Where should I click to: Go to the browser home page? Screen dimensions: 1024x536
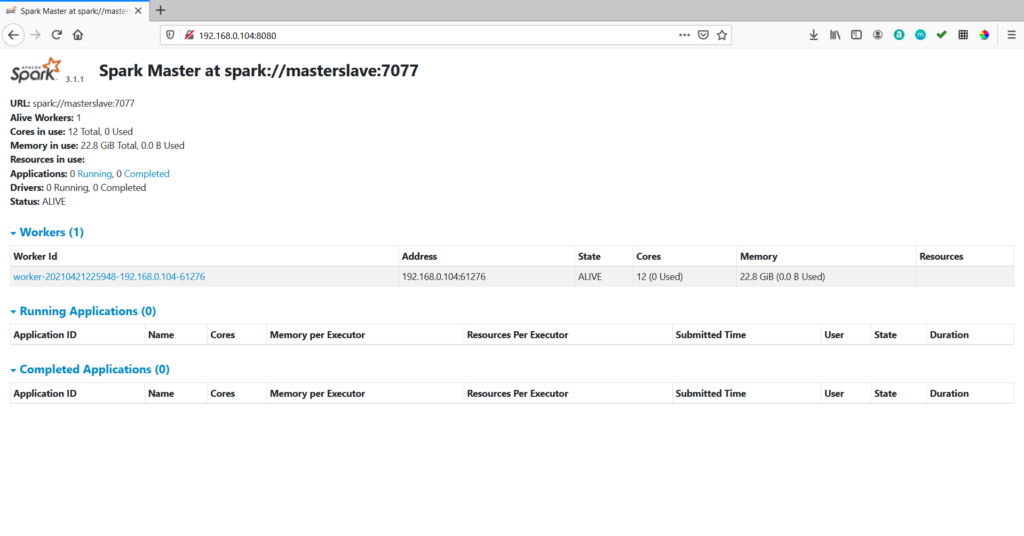coord(78,34)
